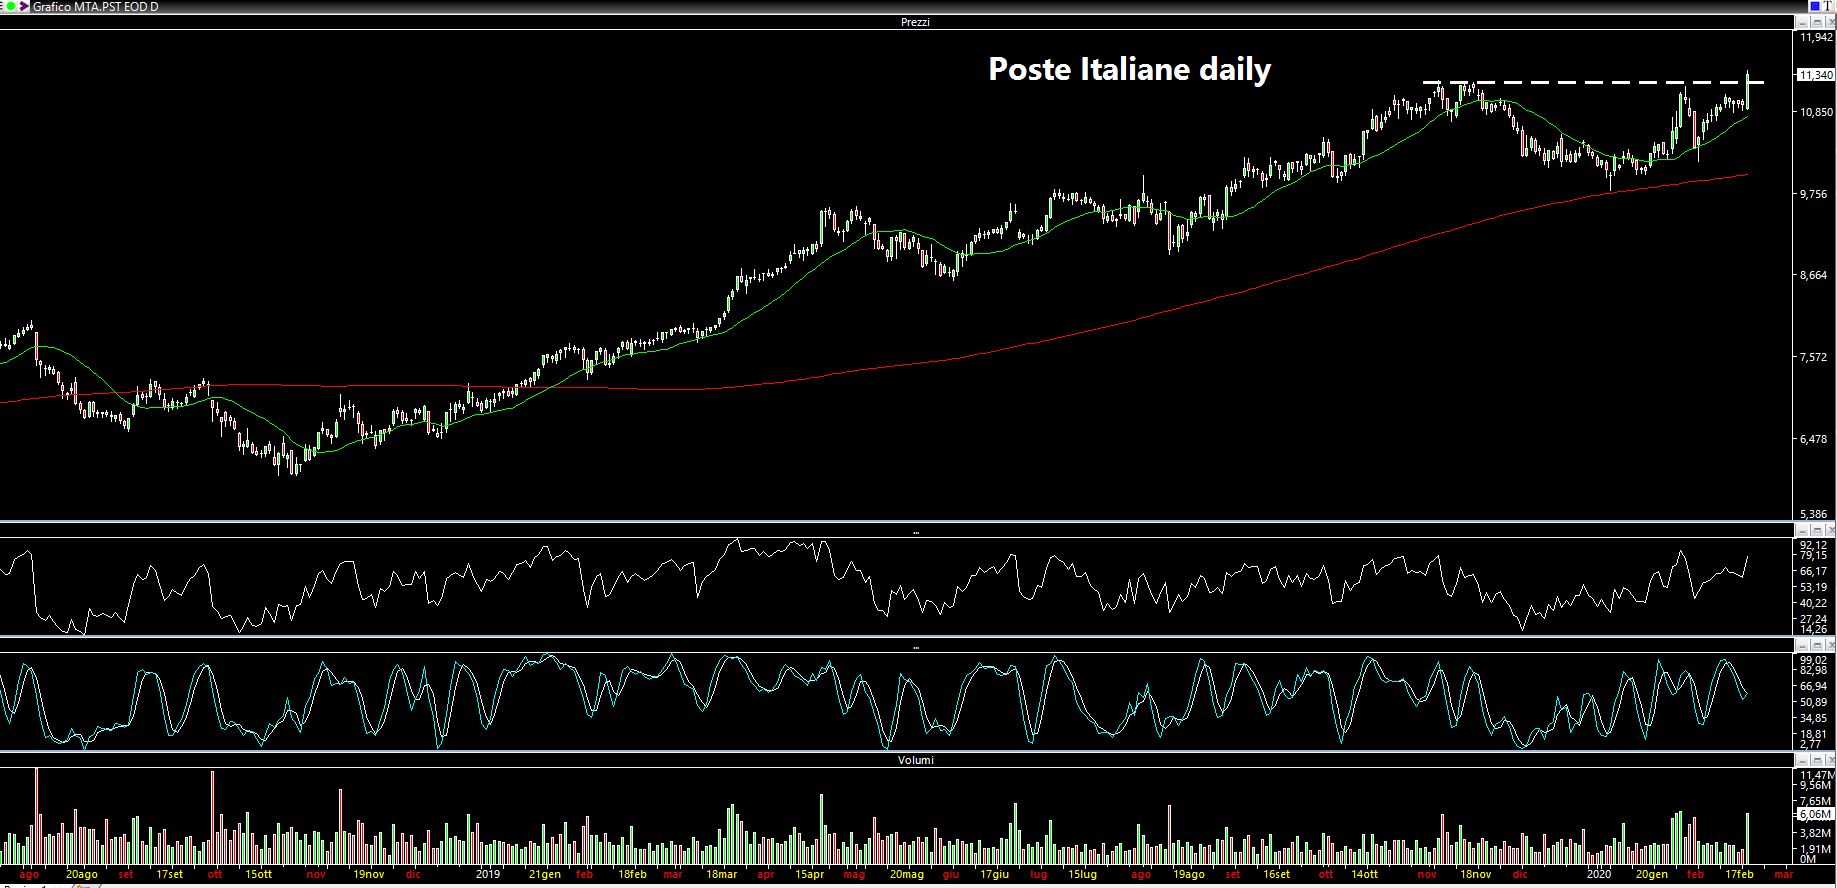Maximize the Prezzi price panel
Screen dimensions: 1837x888
tap(1816, 22)
